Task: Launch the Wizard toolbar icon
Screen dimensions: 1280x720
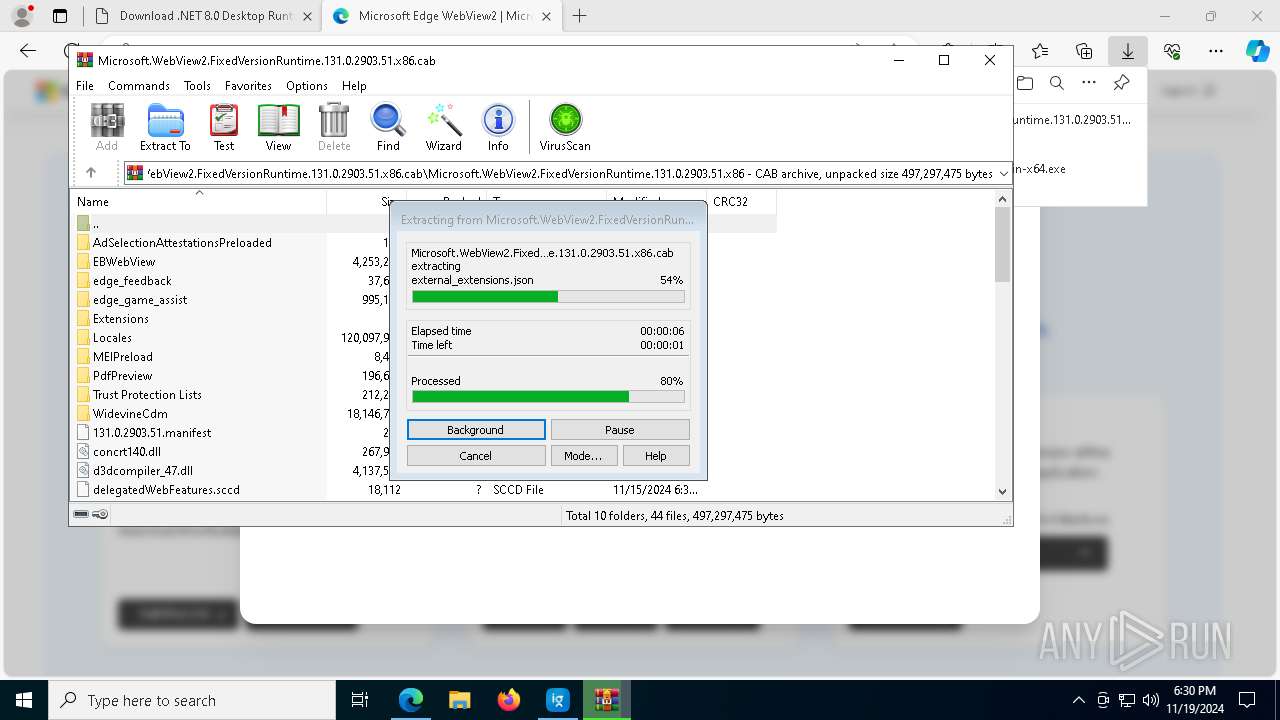Action: 443,127
